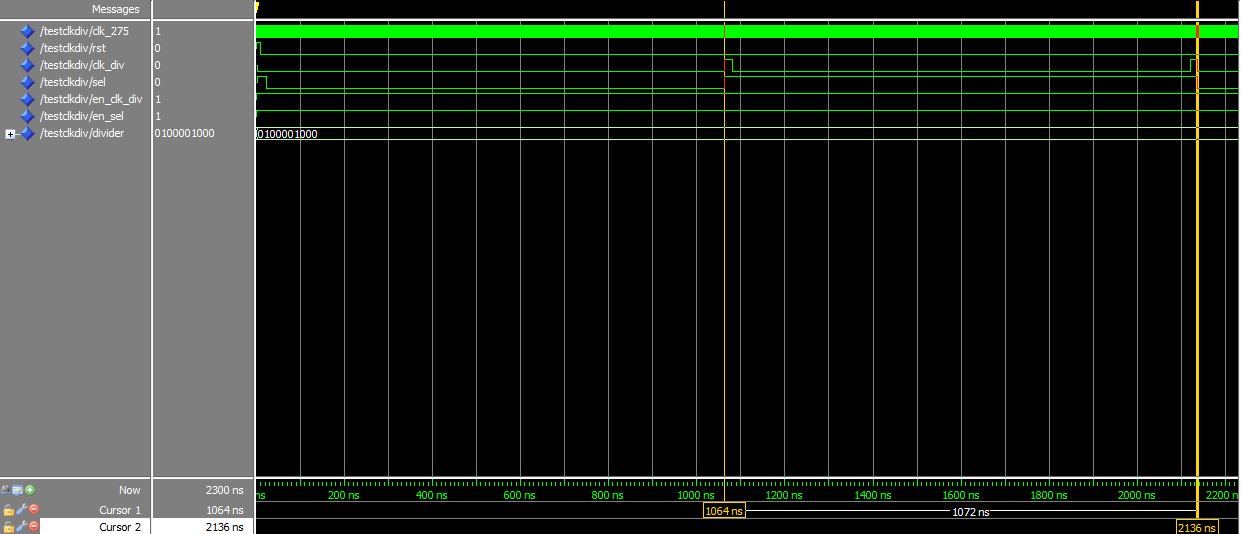Click the Messages column header

(116, 9)
